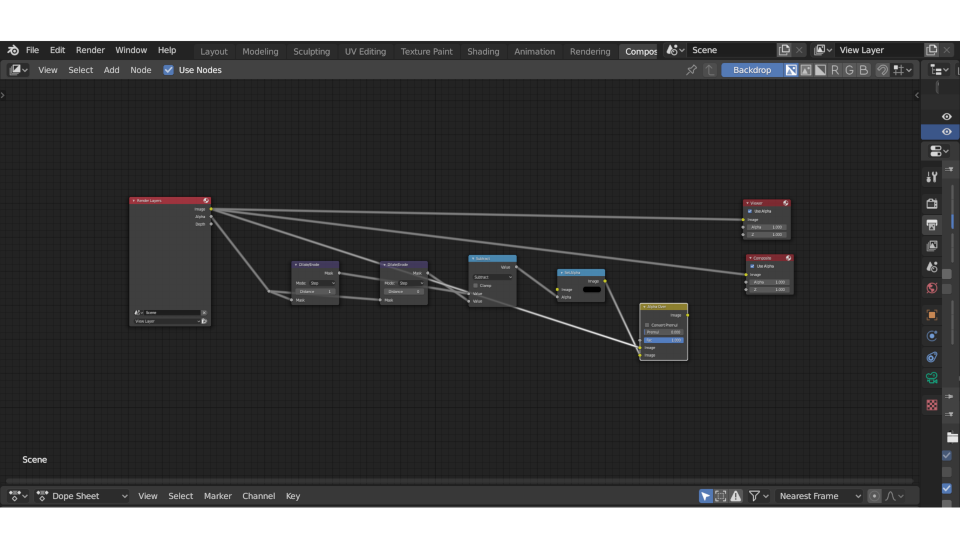Click the Fac slider on Alpha Over node
The height and width of the screenshot is (540, 960).
663,340
